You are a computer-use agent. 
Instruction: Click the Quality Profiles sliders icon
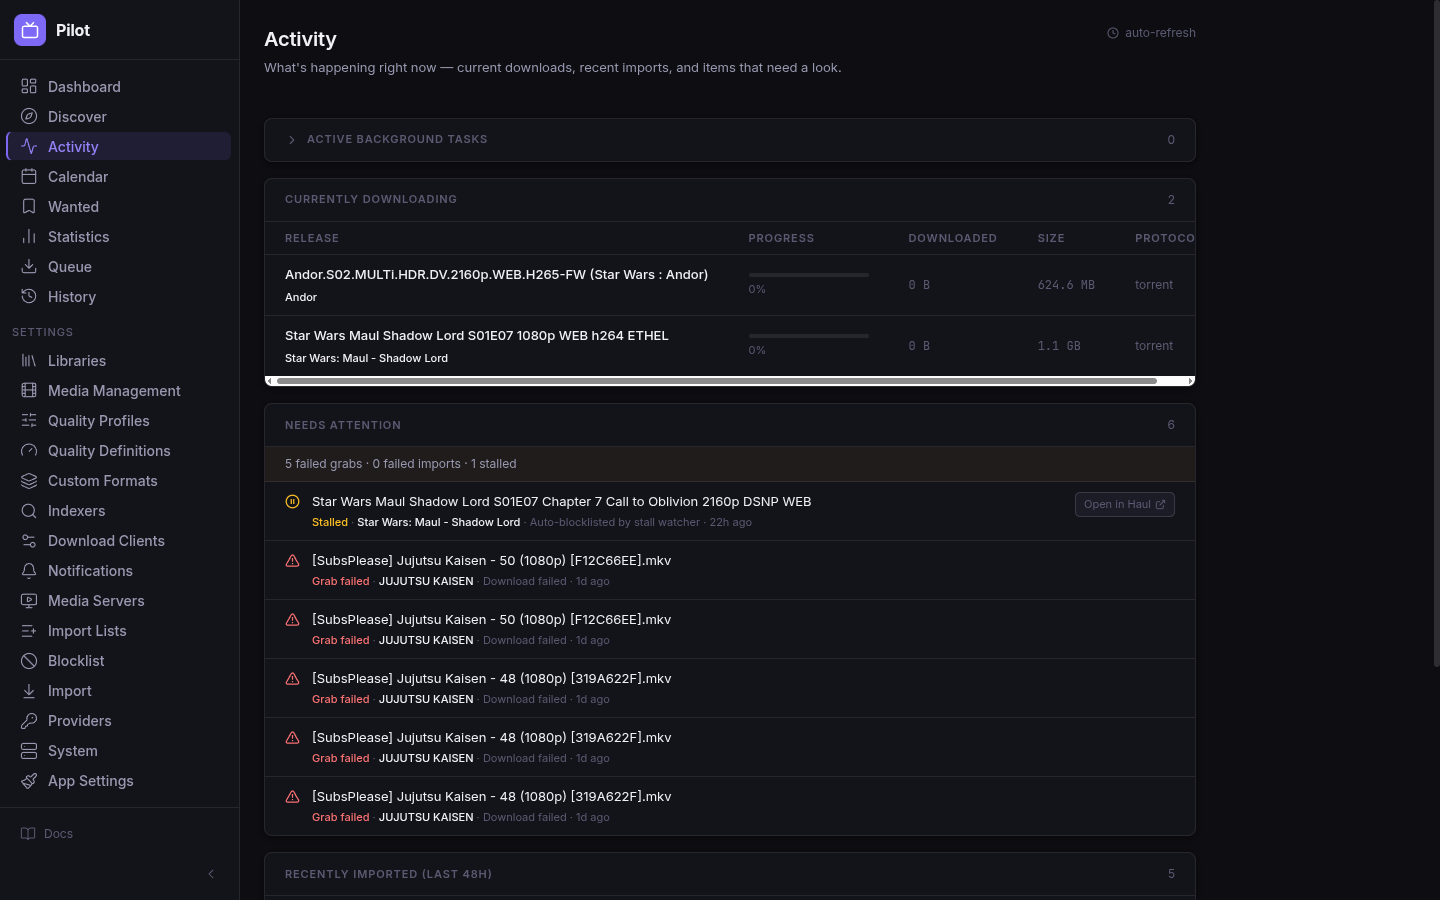pos(29,421)
